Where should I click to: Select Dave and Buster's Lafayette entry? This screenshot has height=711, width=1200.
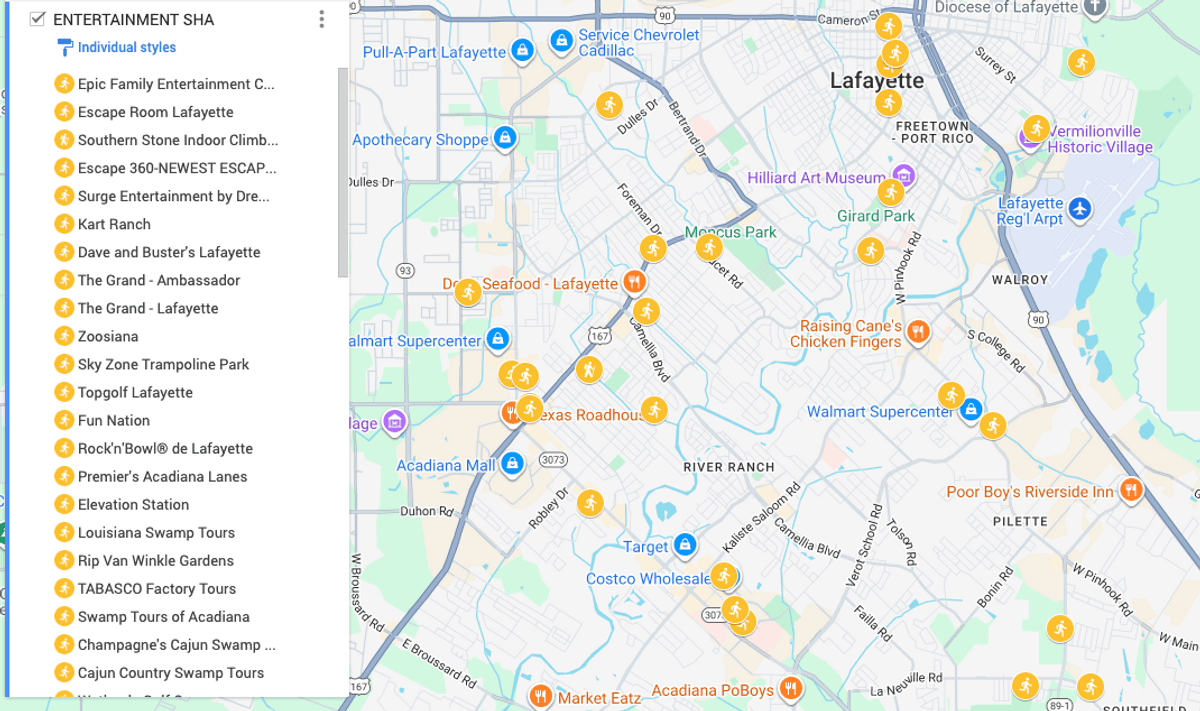pos(168,252)
